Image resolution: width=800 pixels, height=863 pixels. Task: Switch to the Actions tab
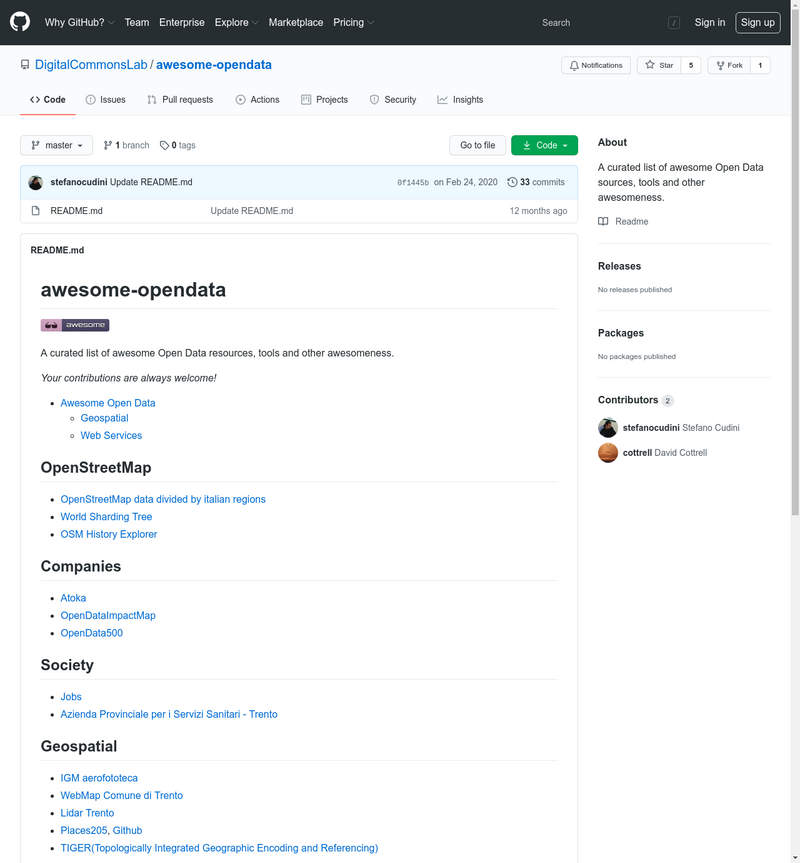pyautogui.click(x=257, y=100)
